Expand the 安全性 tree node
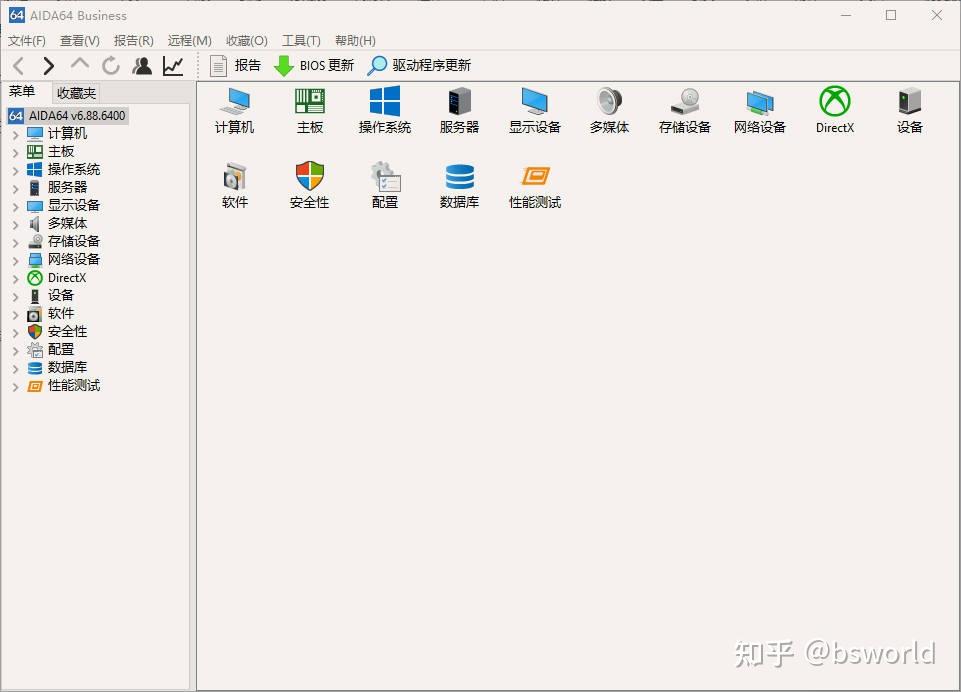 (x=16, y=332)
